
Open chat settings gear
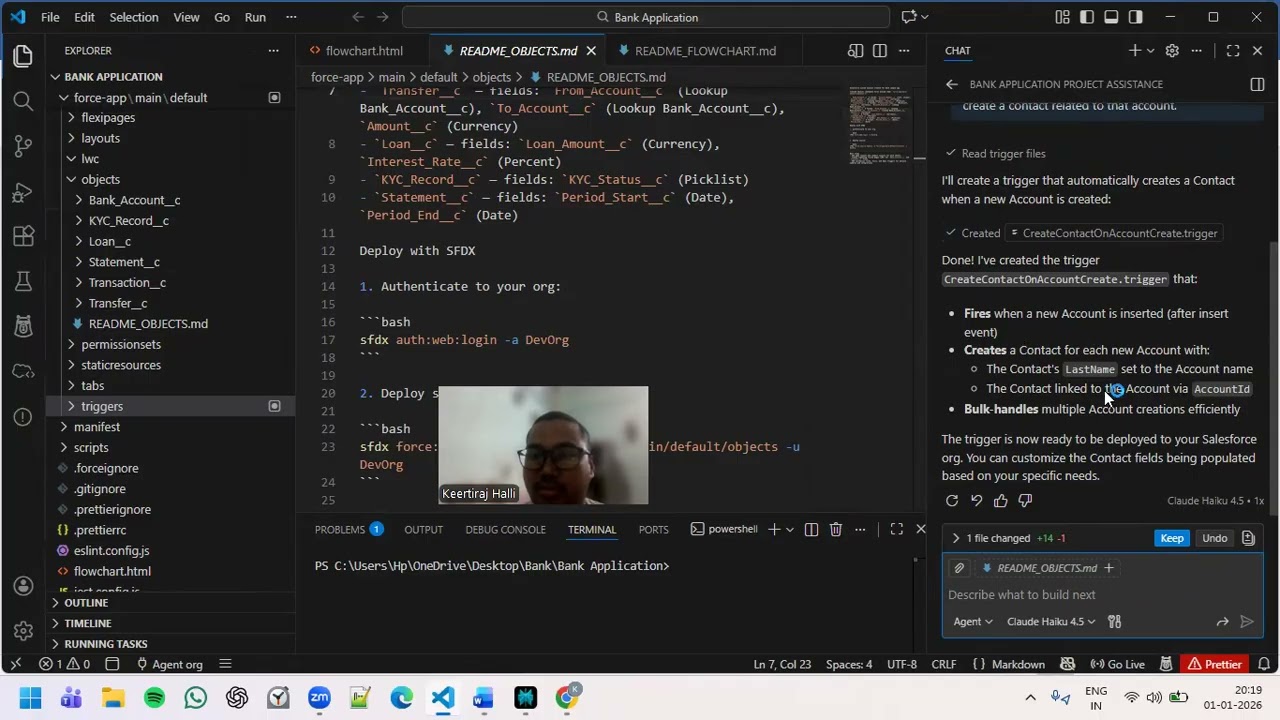pos(1172,50)
